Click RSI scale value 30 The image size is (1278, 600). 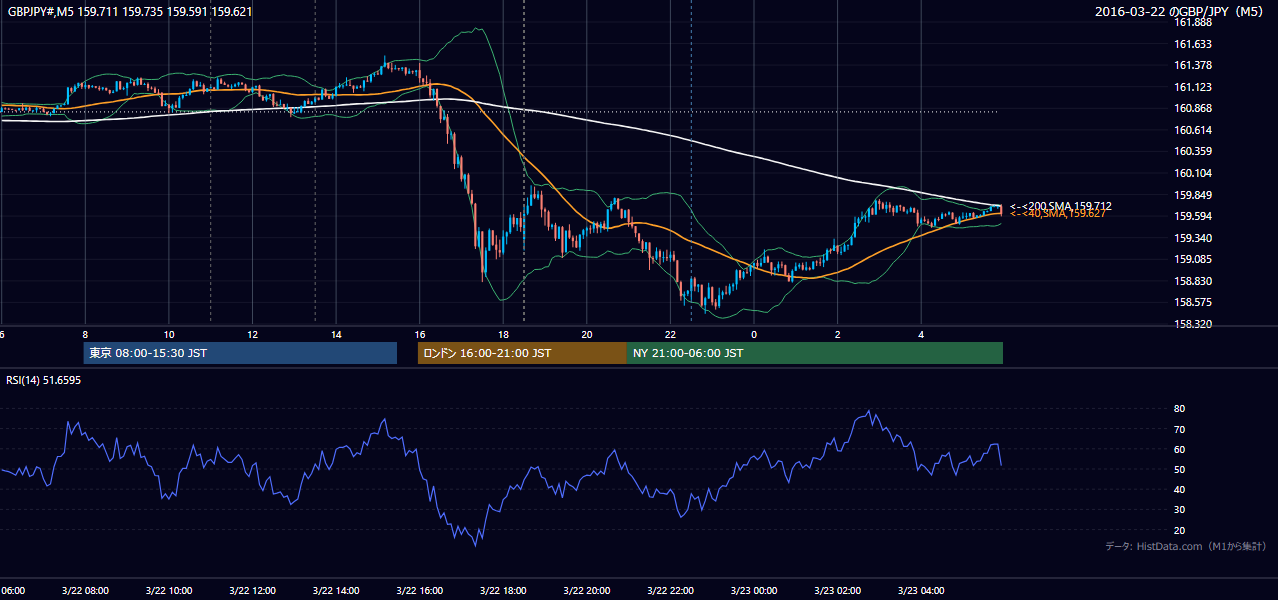1179,510
